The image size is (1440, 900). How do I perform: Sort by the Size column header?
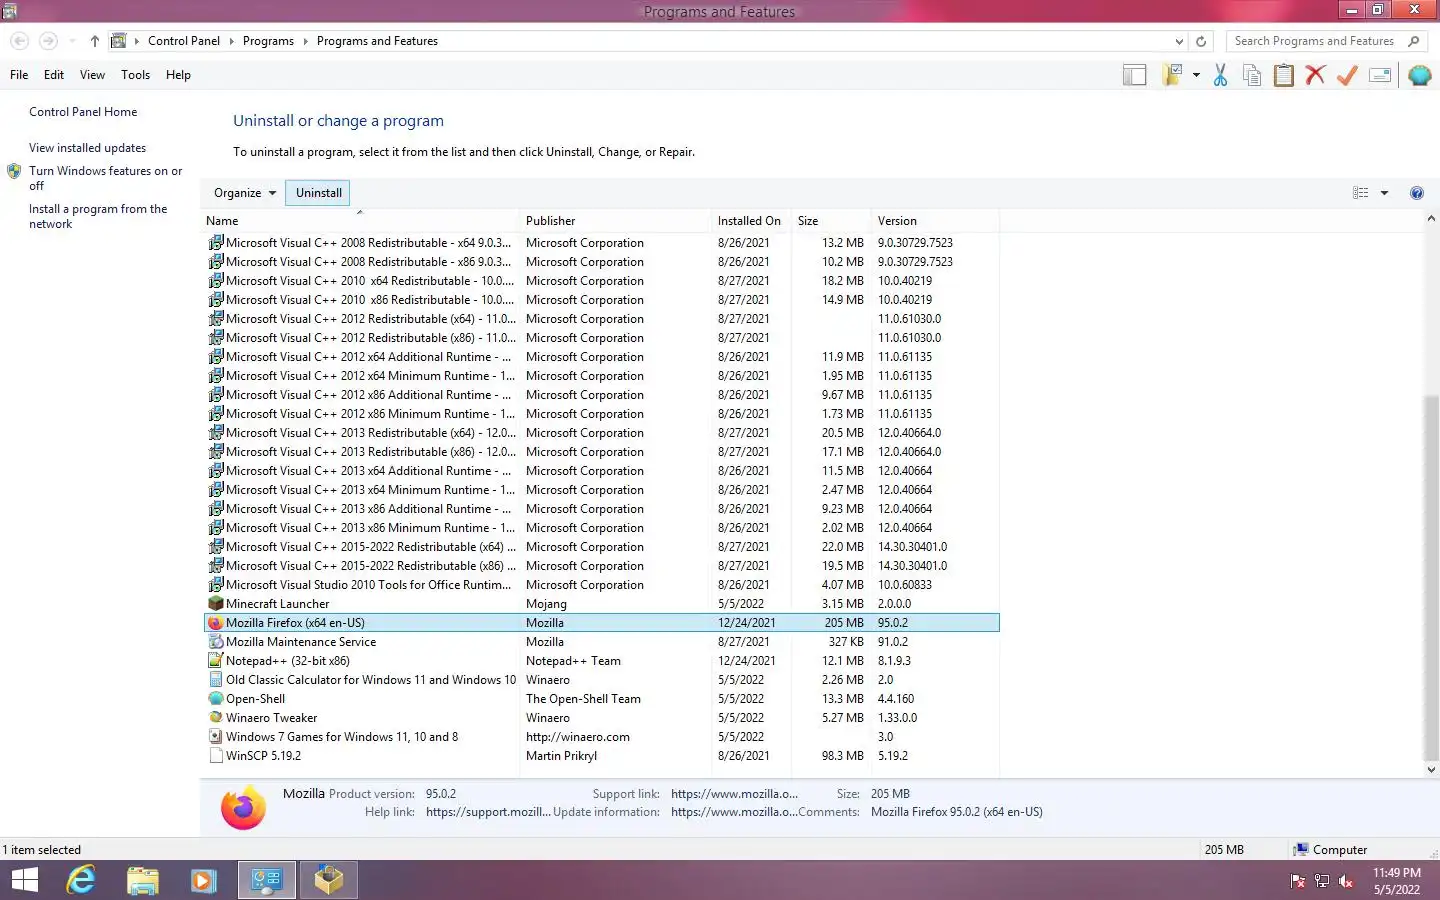click(831, 221)
